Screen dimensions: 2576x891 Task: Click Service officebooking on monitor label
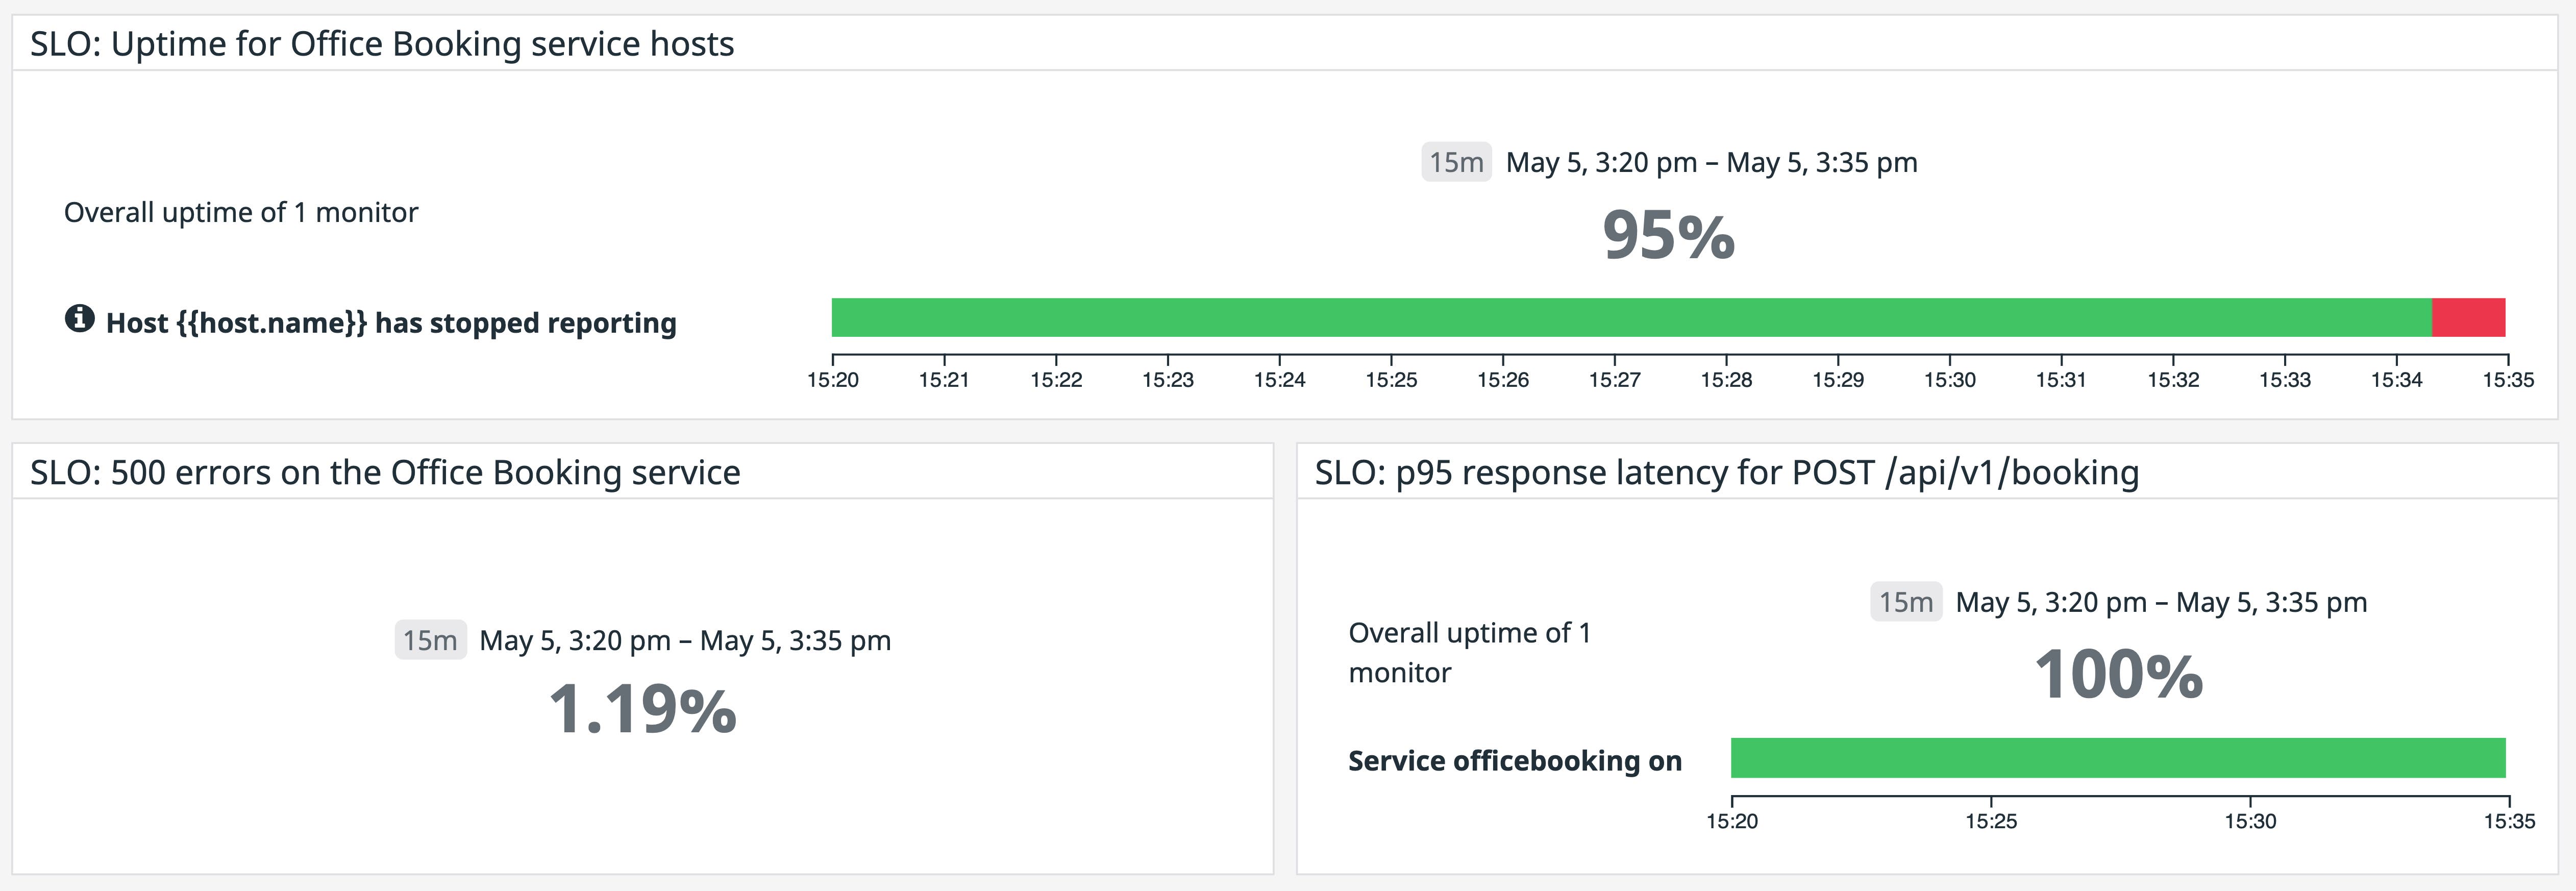(1513, 760)
